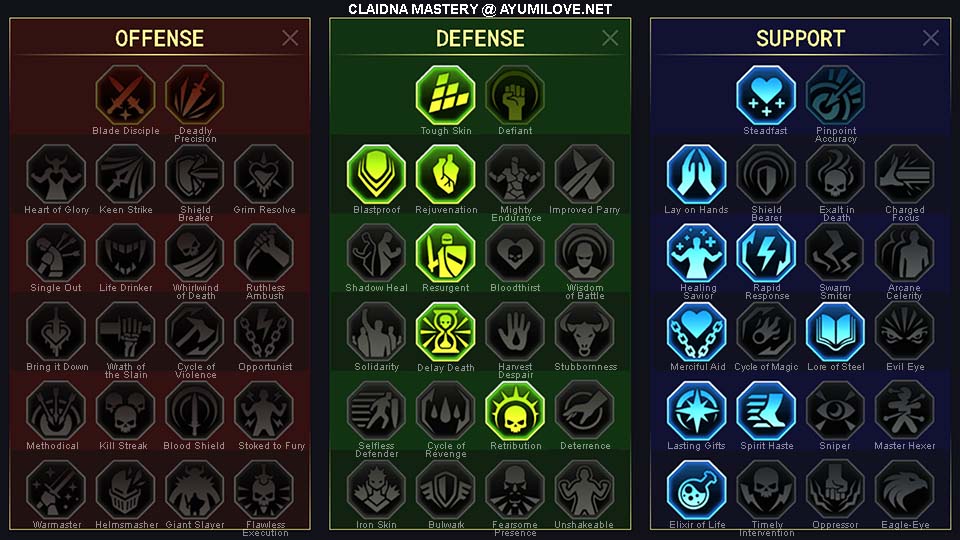This screenshot has height=540, width=960.
Task: Pick the Life Drinker fangs mastery
Action: (126, 252)
